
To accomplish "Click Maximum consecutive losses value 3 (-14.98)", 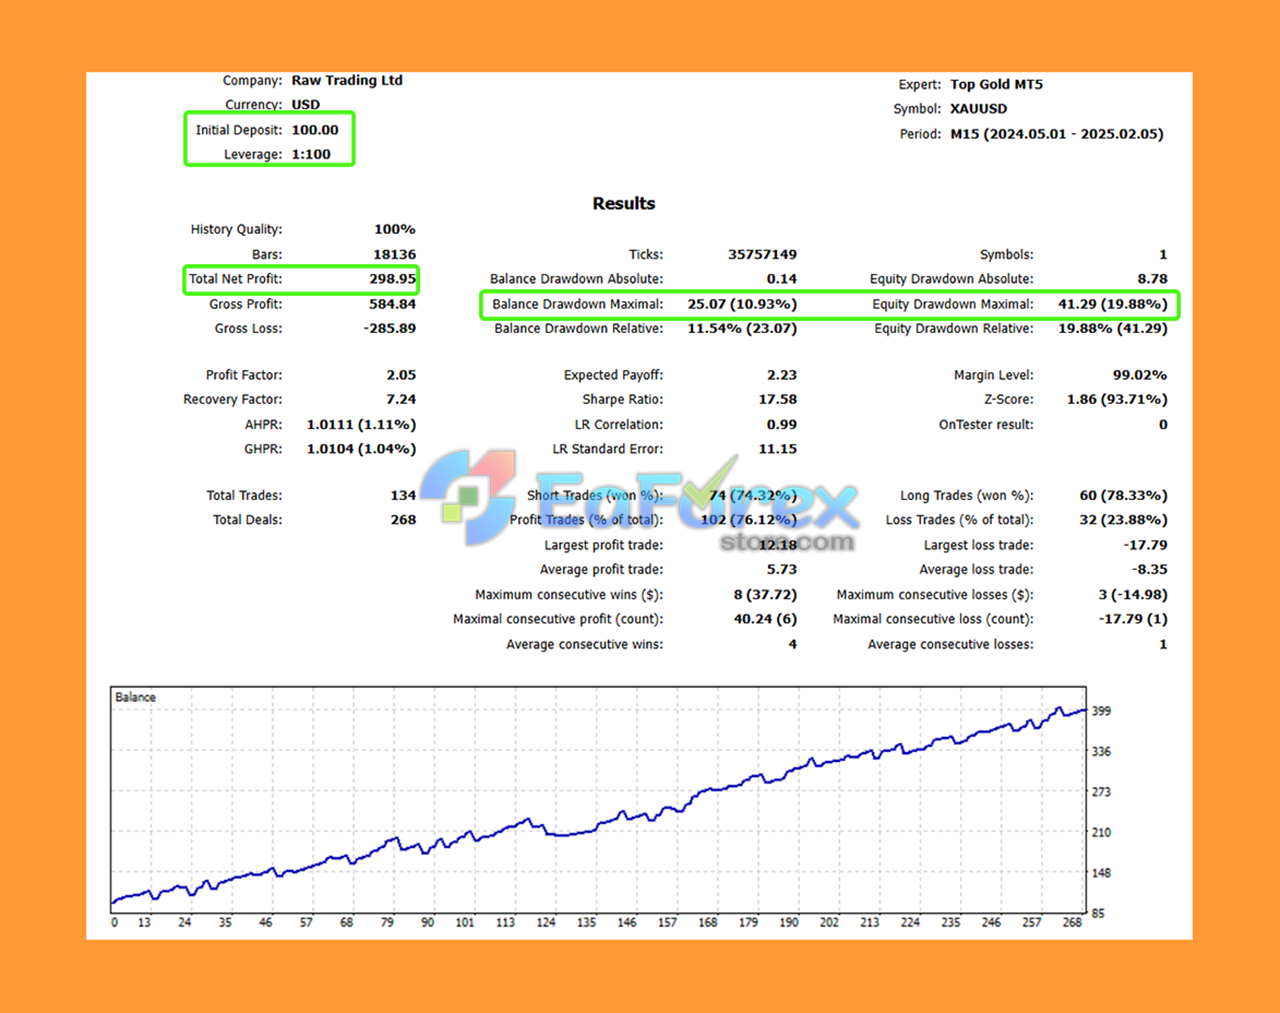I will point(1133,594).
